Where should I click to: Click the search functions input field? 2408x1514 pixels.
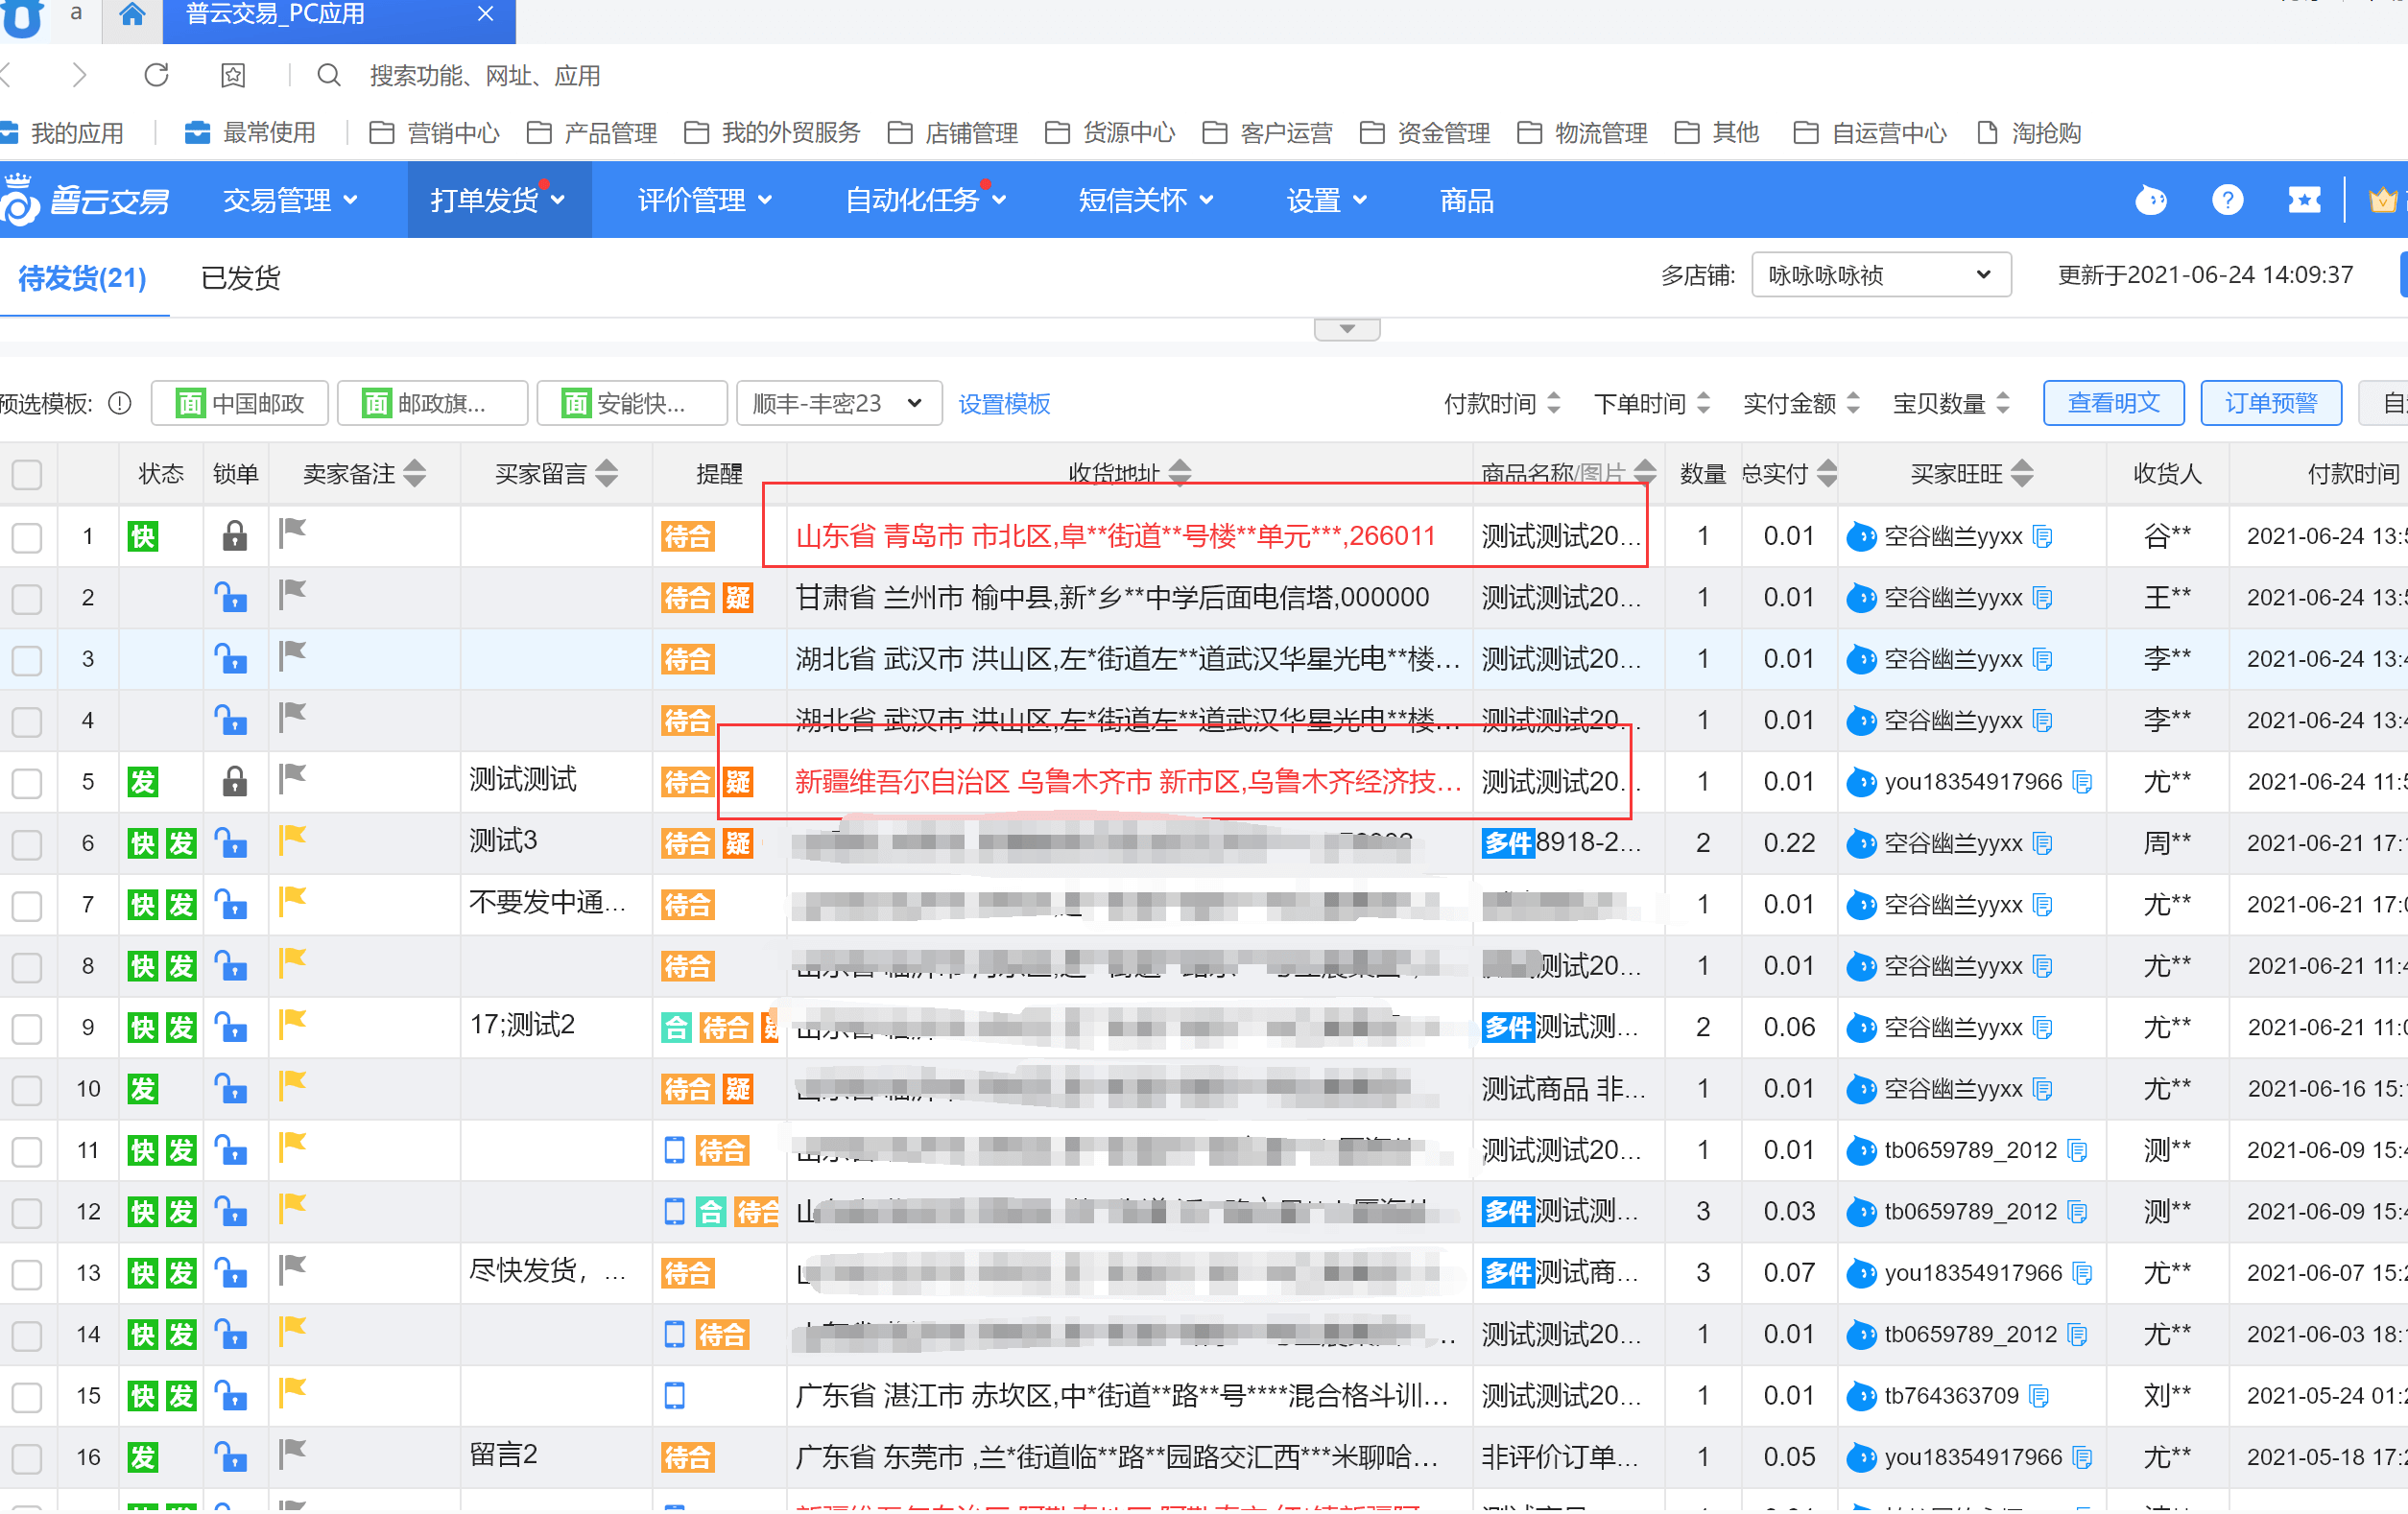(x=485, y=76)
